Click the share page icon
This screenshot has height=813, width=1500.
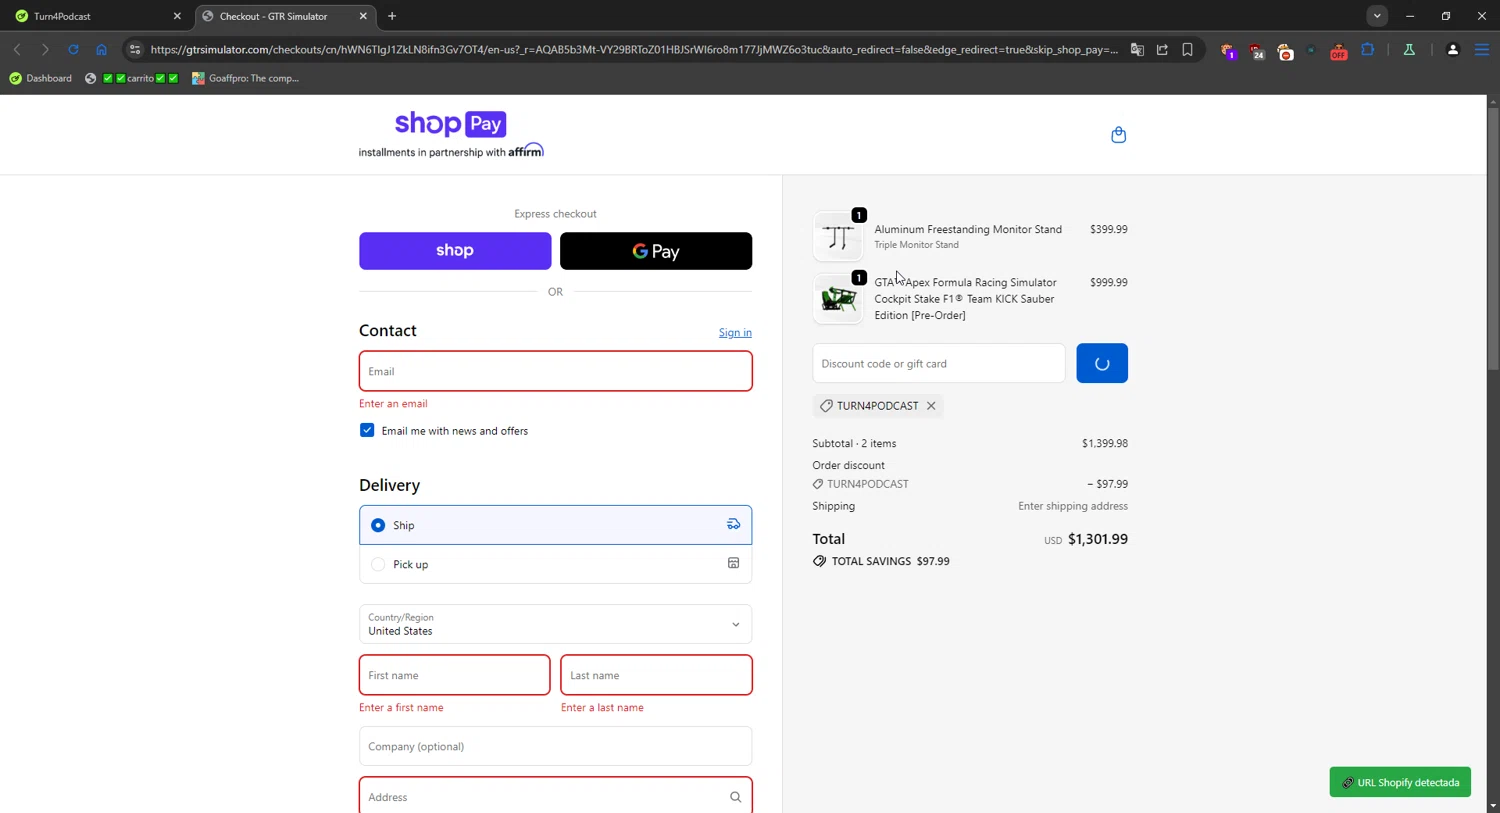[1162, 50]
